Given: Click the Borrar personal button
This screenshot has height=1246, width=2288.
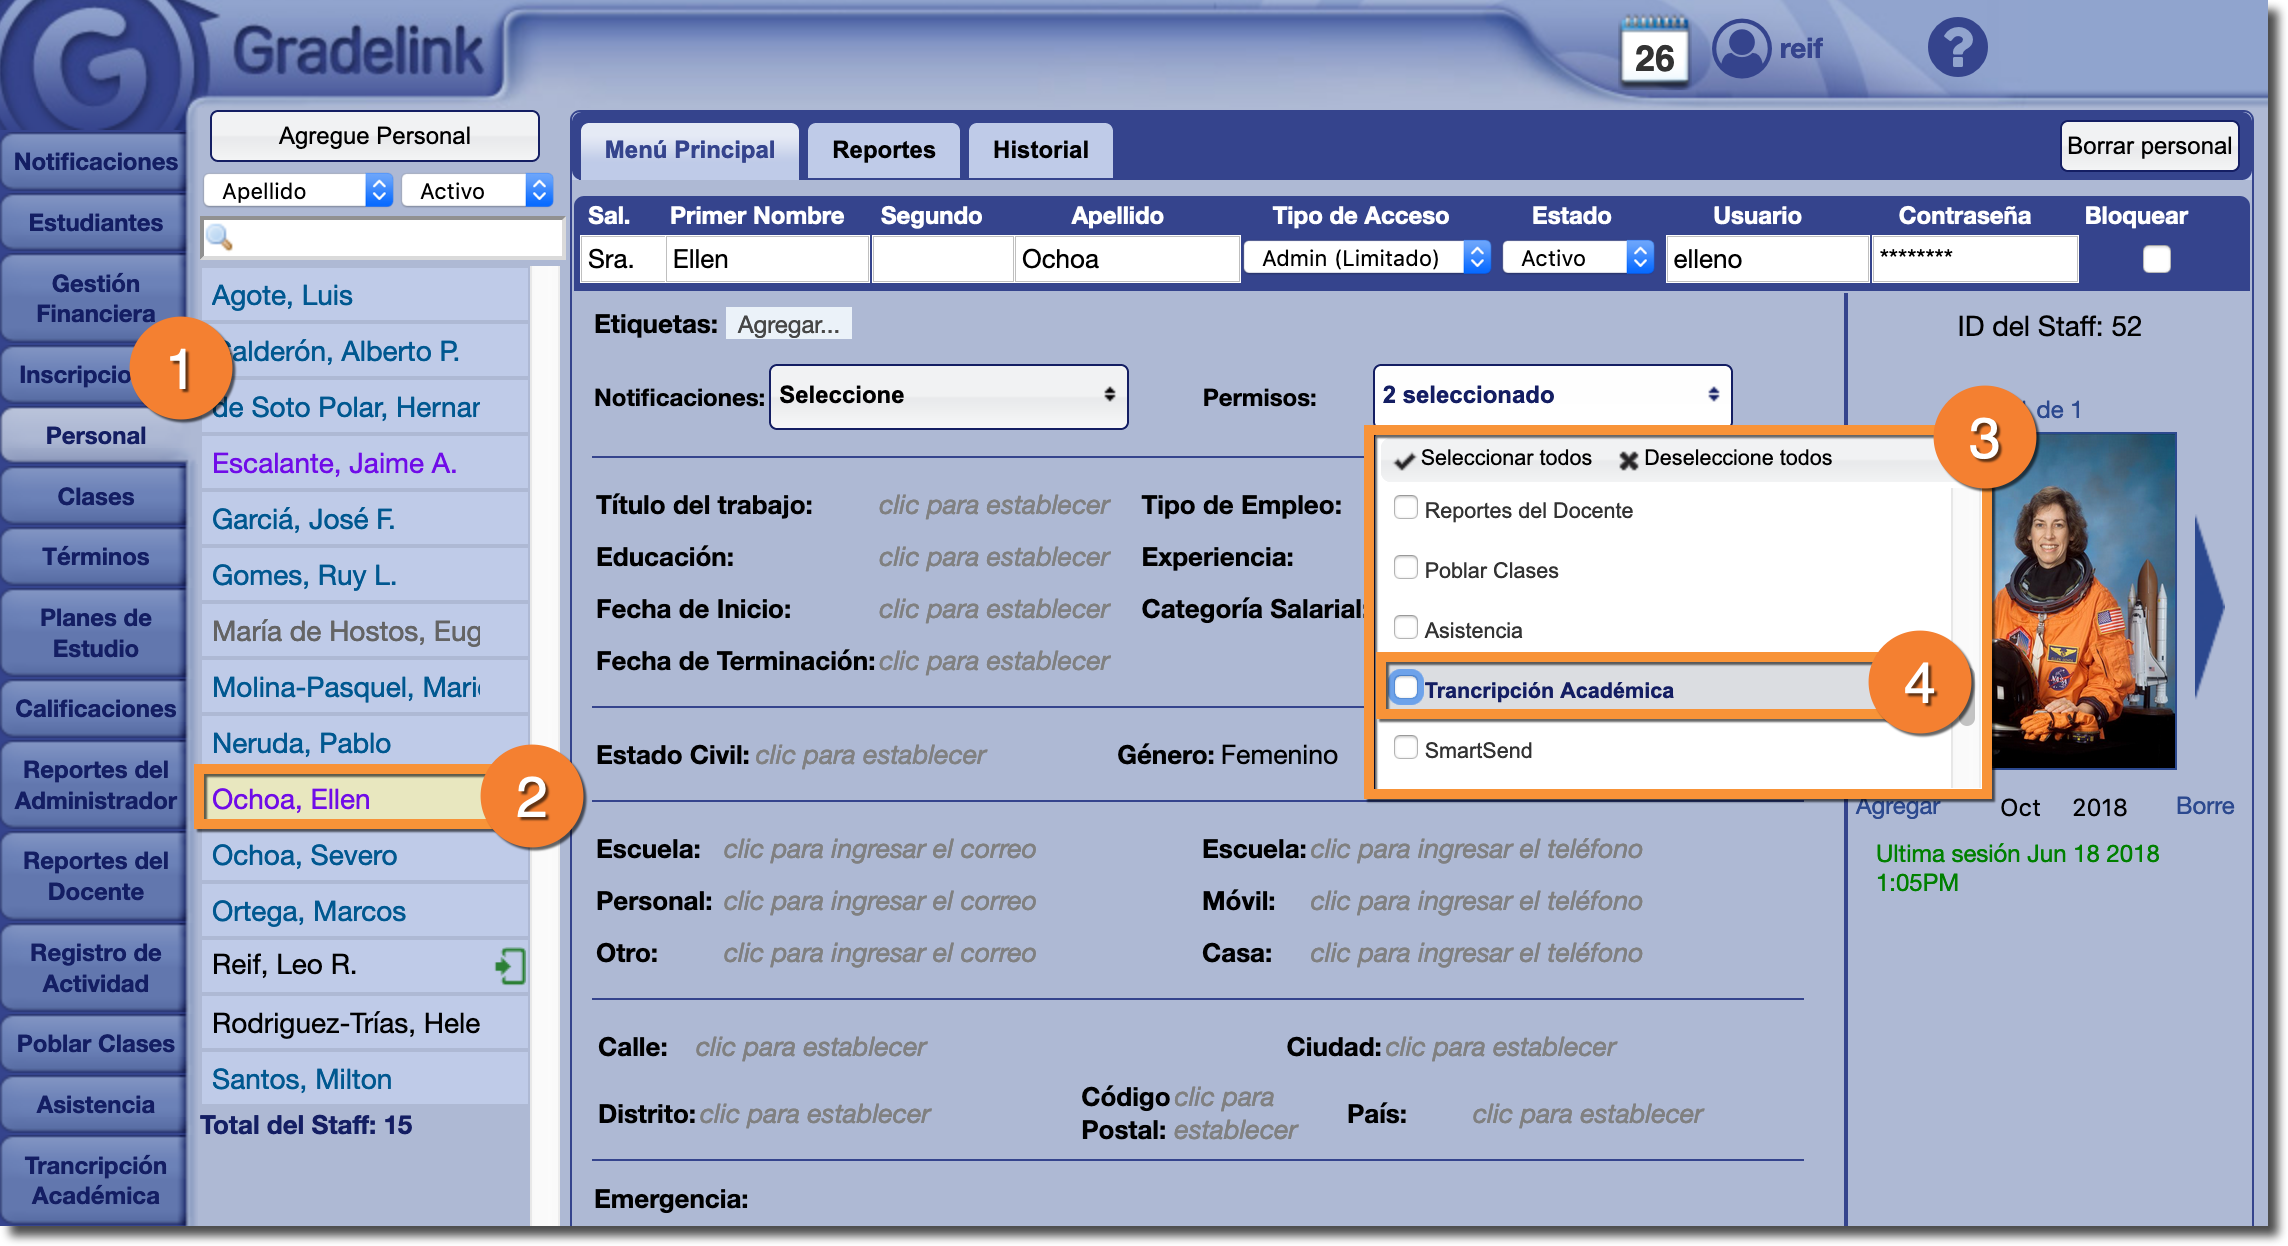Looking at the screenshot, I should [x=2148, y=146].
